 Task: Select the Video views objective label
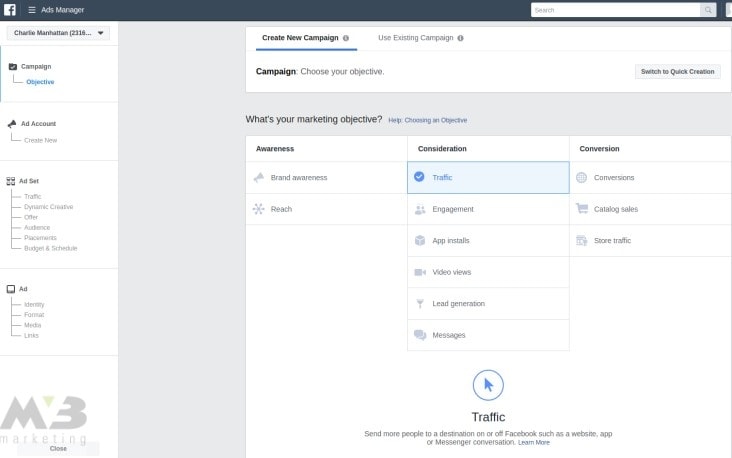(x=451, y=272)
